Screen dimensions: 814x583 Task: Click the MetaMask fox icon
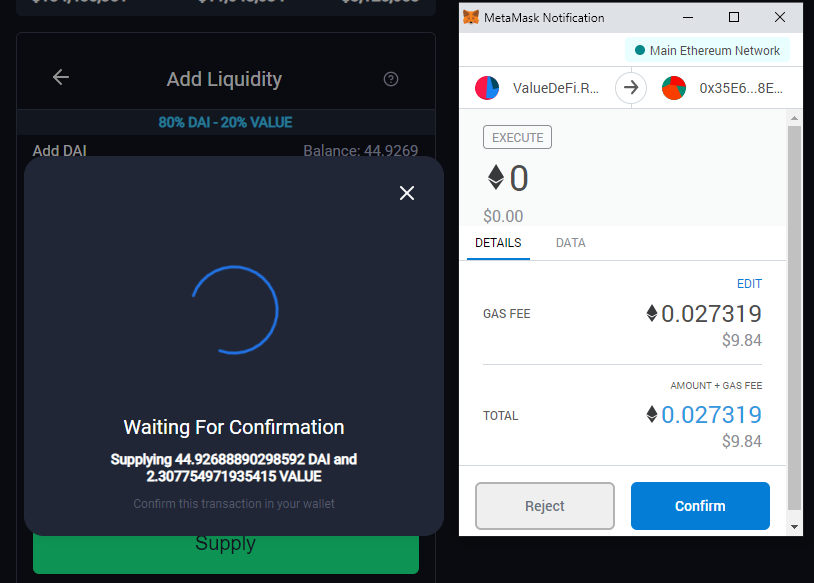point(471,17)
